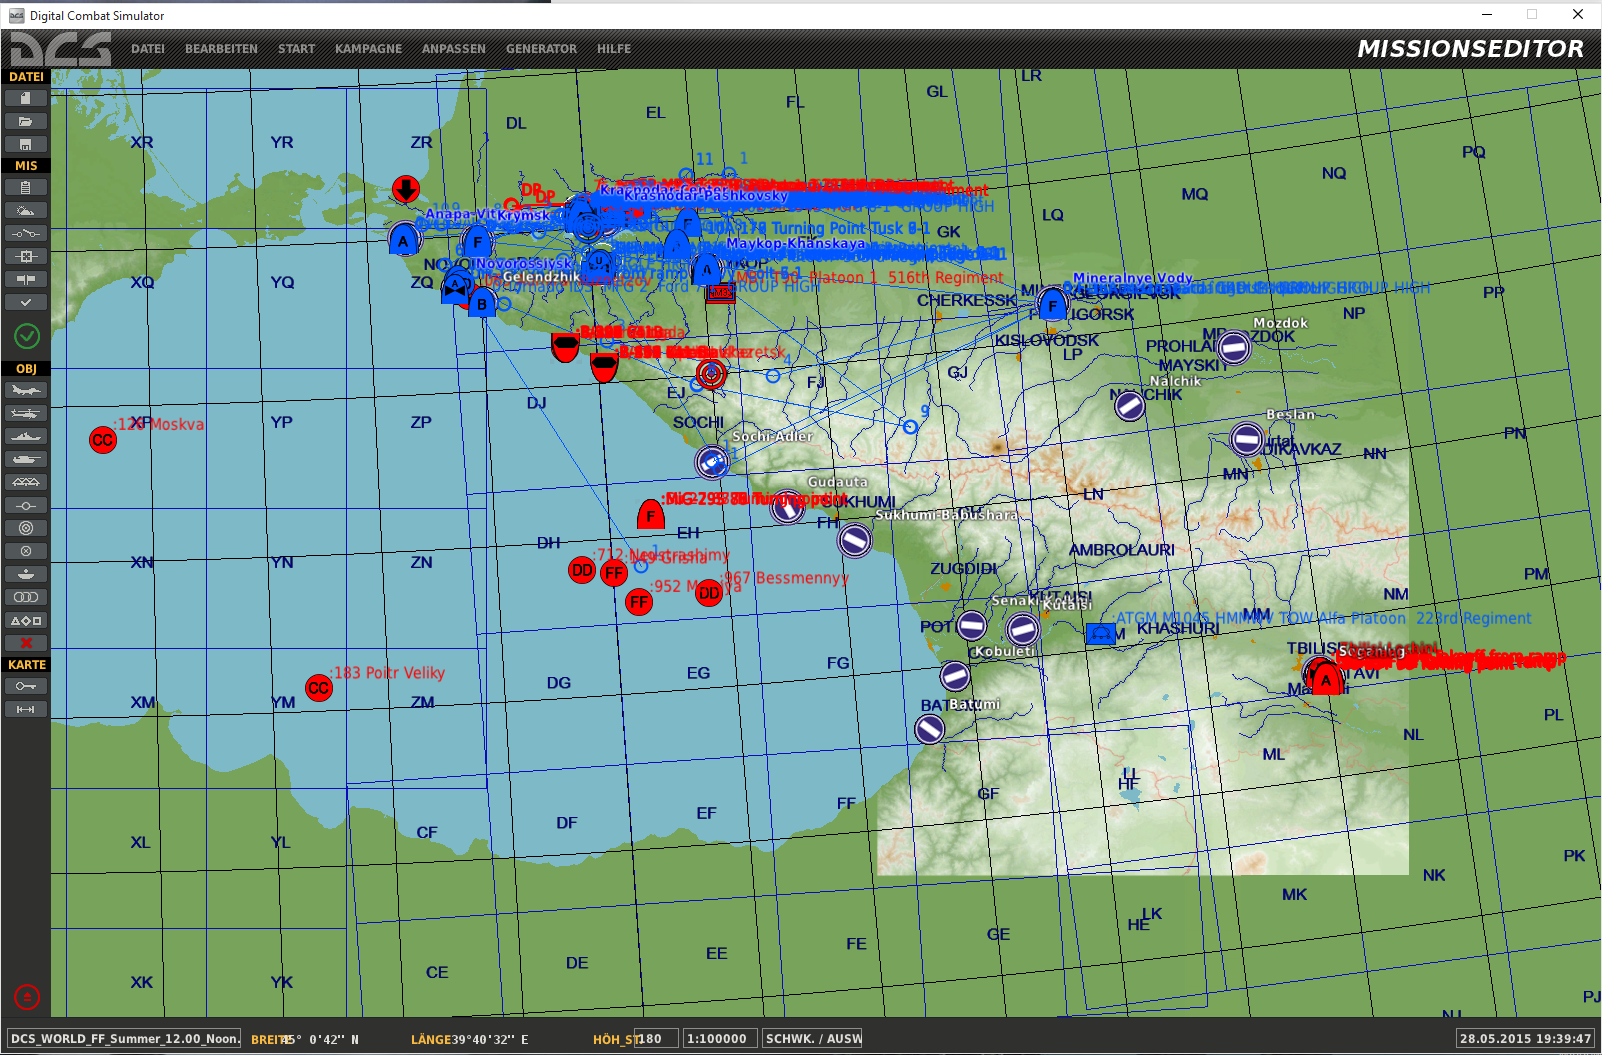Image resolution: width=1602 pixels, height=1055 pixels.
Task: Select the helicopter group placement tool
Action: click(x=26, y=413)
